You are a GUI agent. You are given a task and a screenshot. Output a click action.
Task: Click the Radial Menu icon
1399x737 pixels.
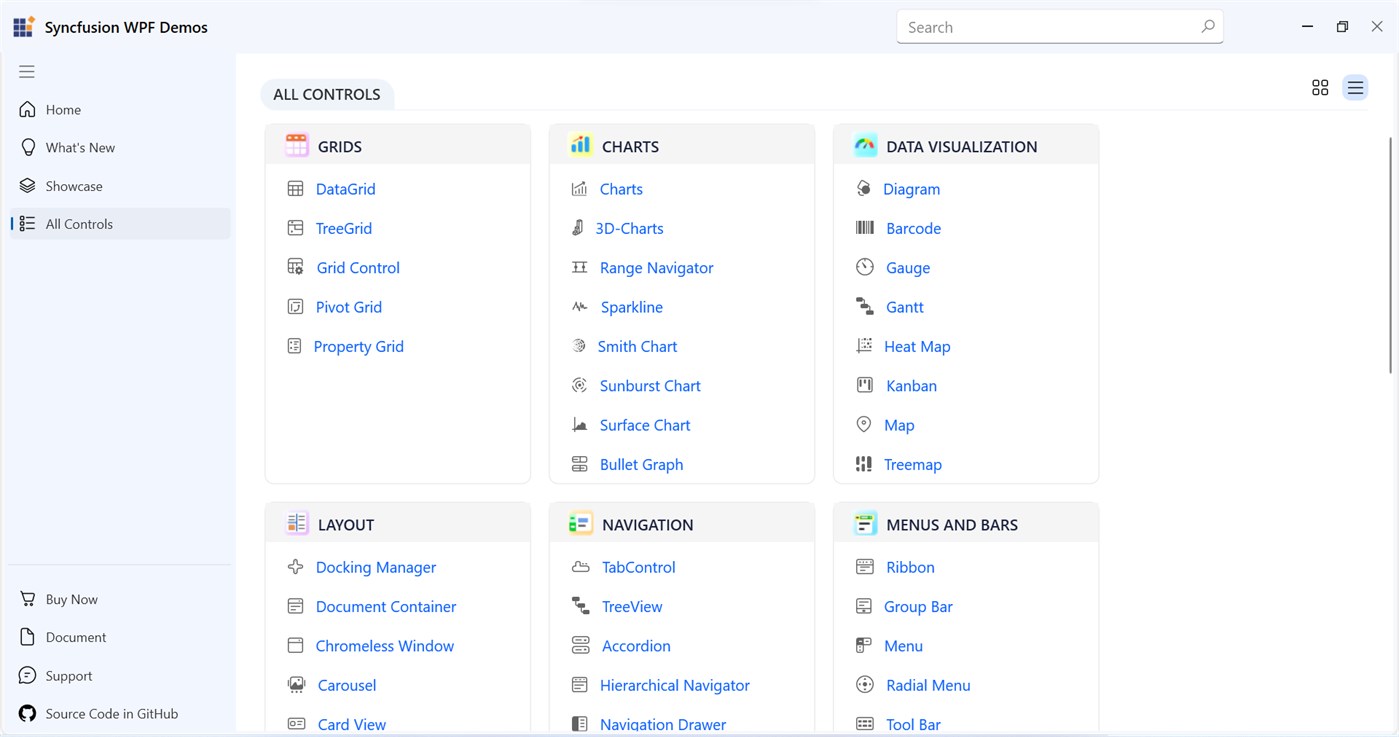[865, 685]
